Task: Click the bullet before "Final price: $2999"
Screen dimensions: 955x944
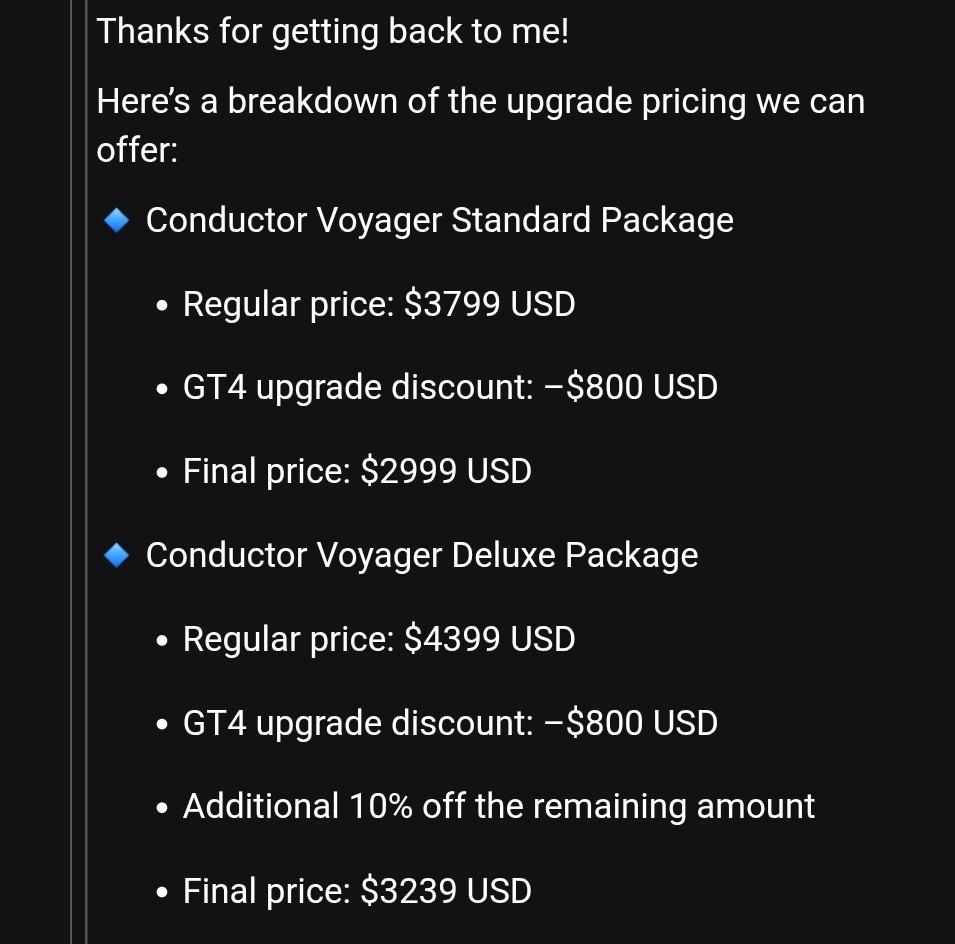Action: [163, 473]
